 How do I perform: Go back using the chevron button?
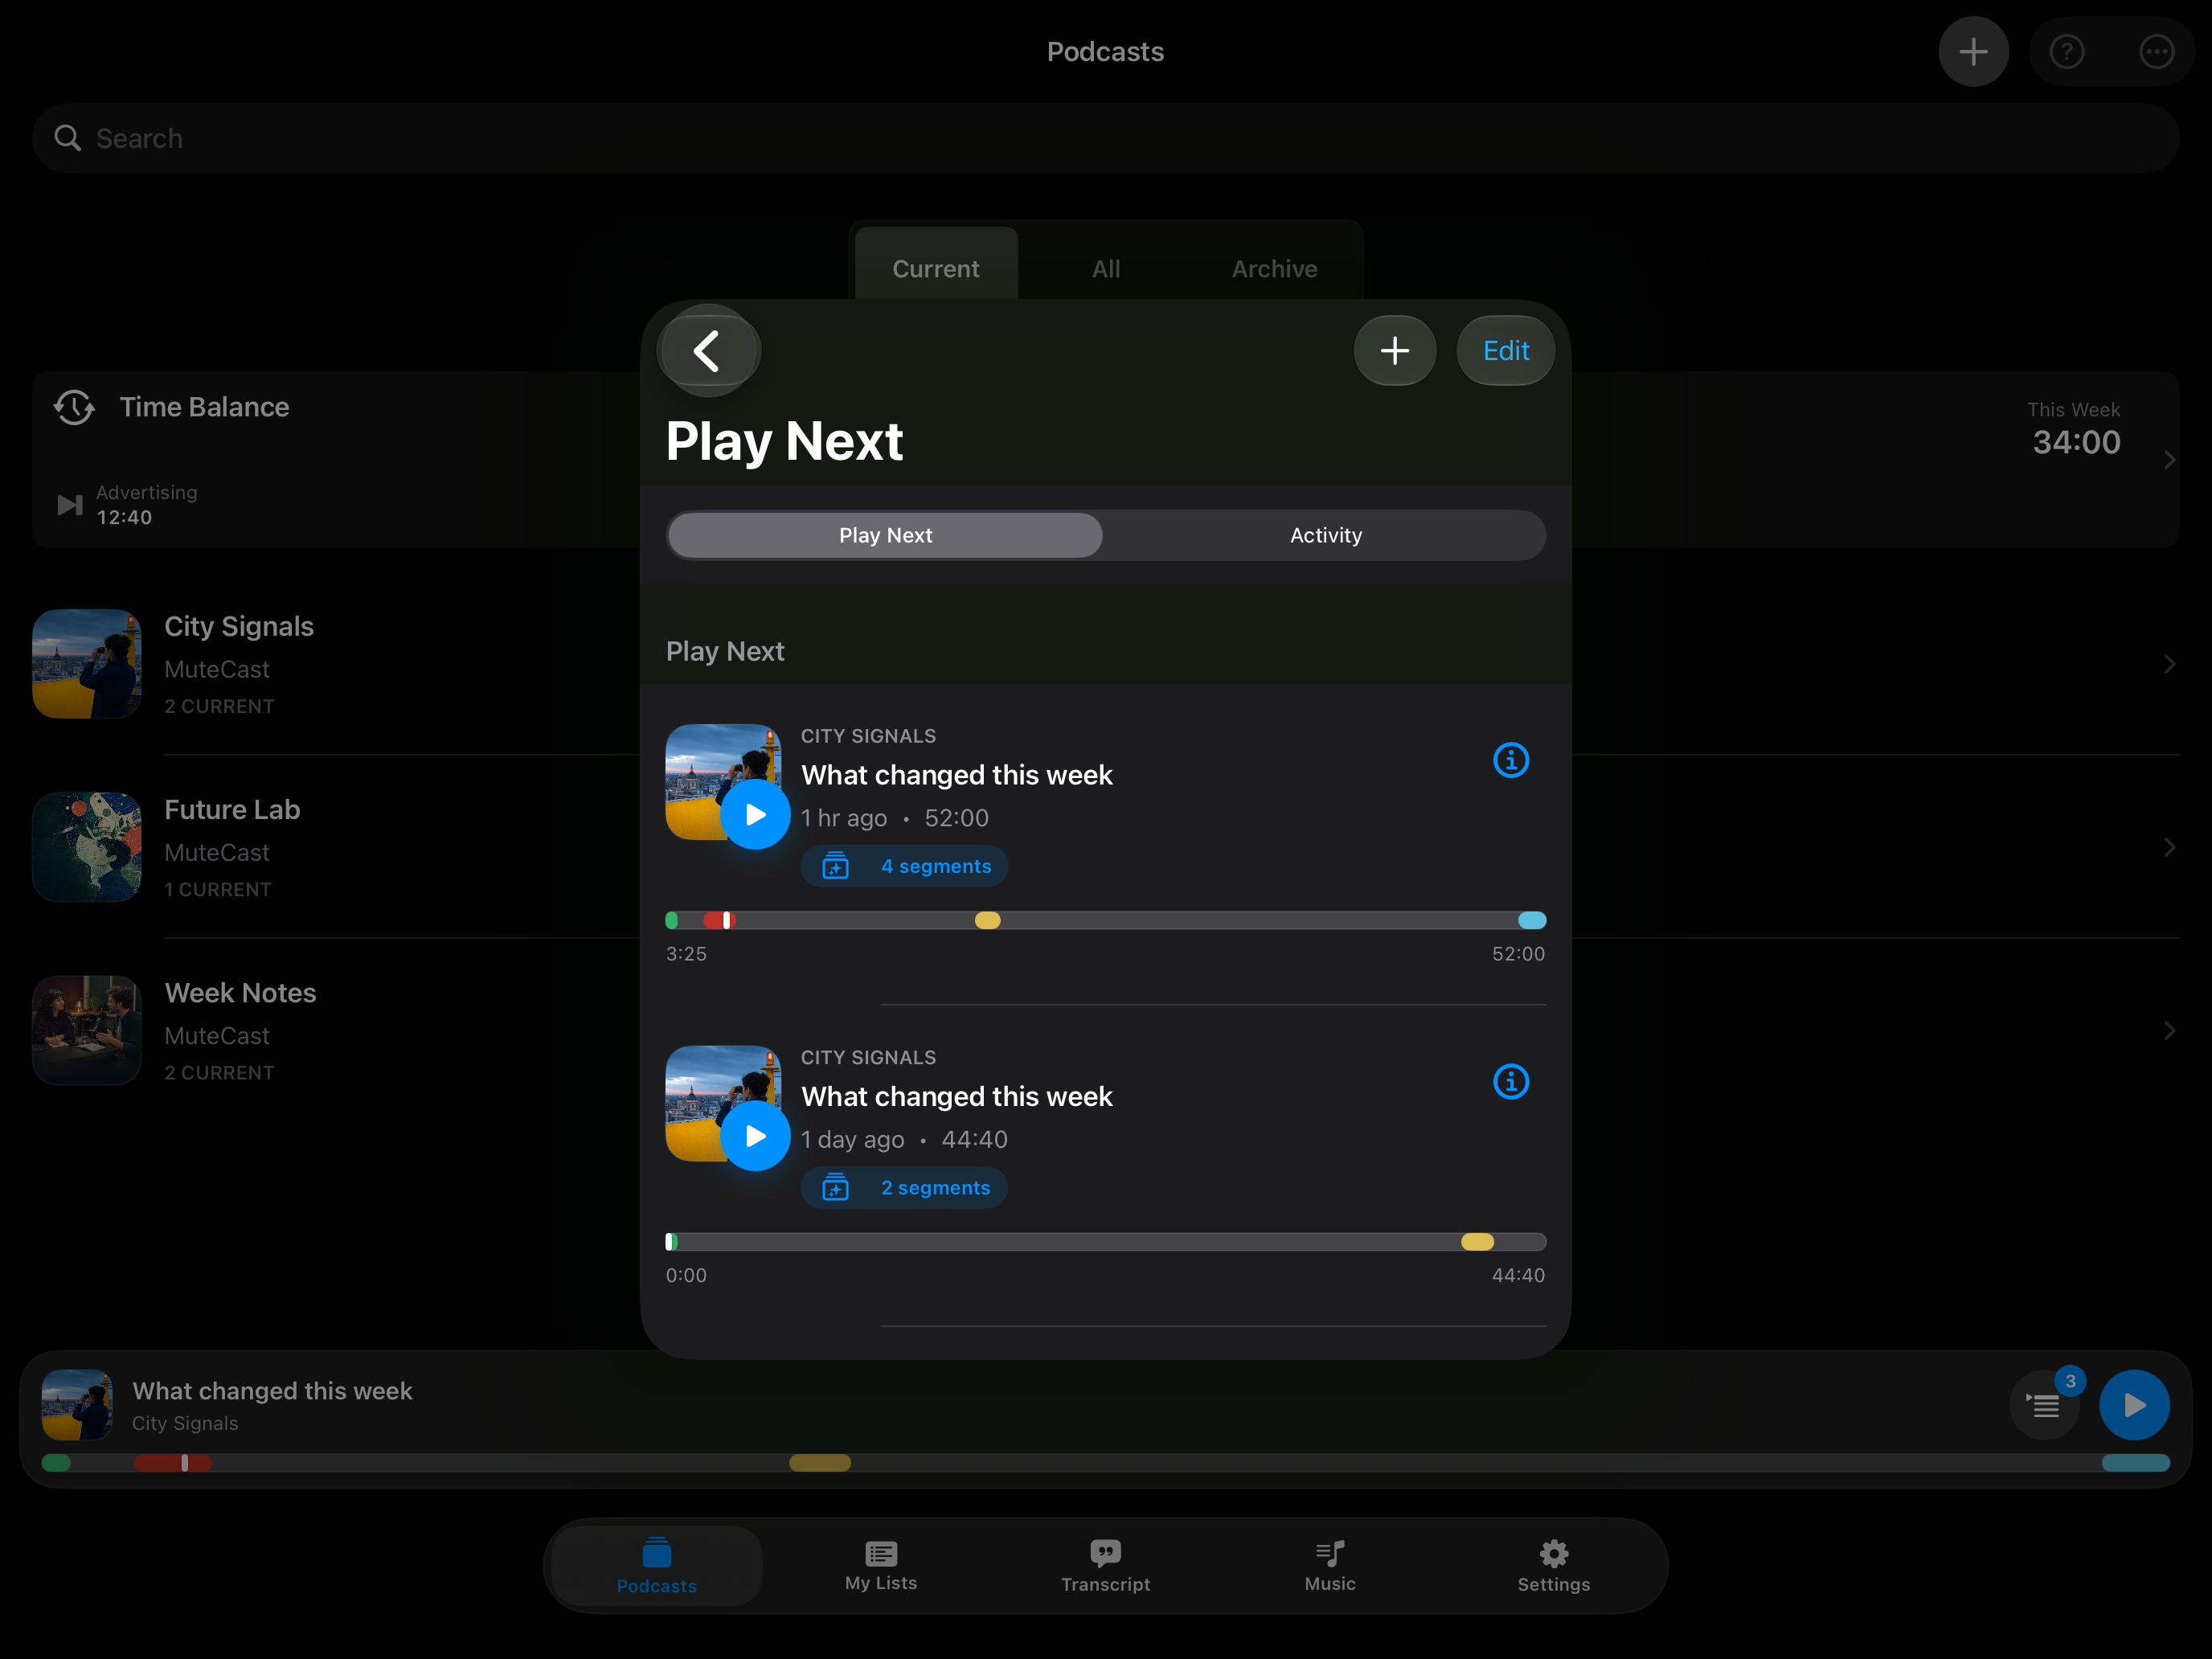coord(708,351)
